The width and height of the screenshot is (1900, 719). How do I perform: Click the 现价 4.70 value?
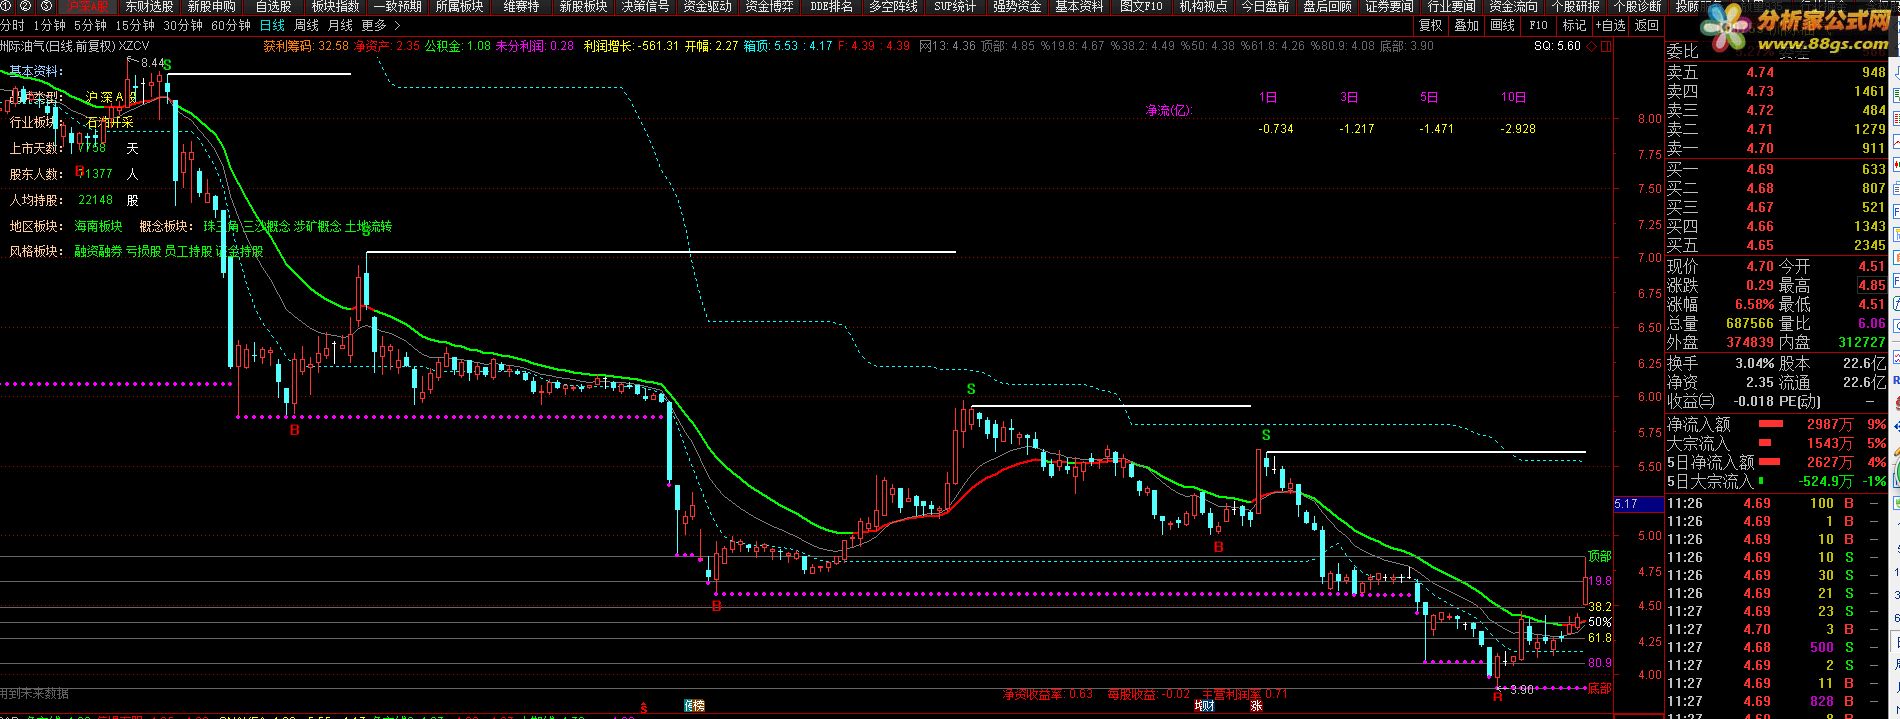coord(1760,266)
